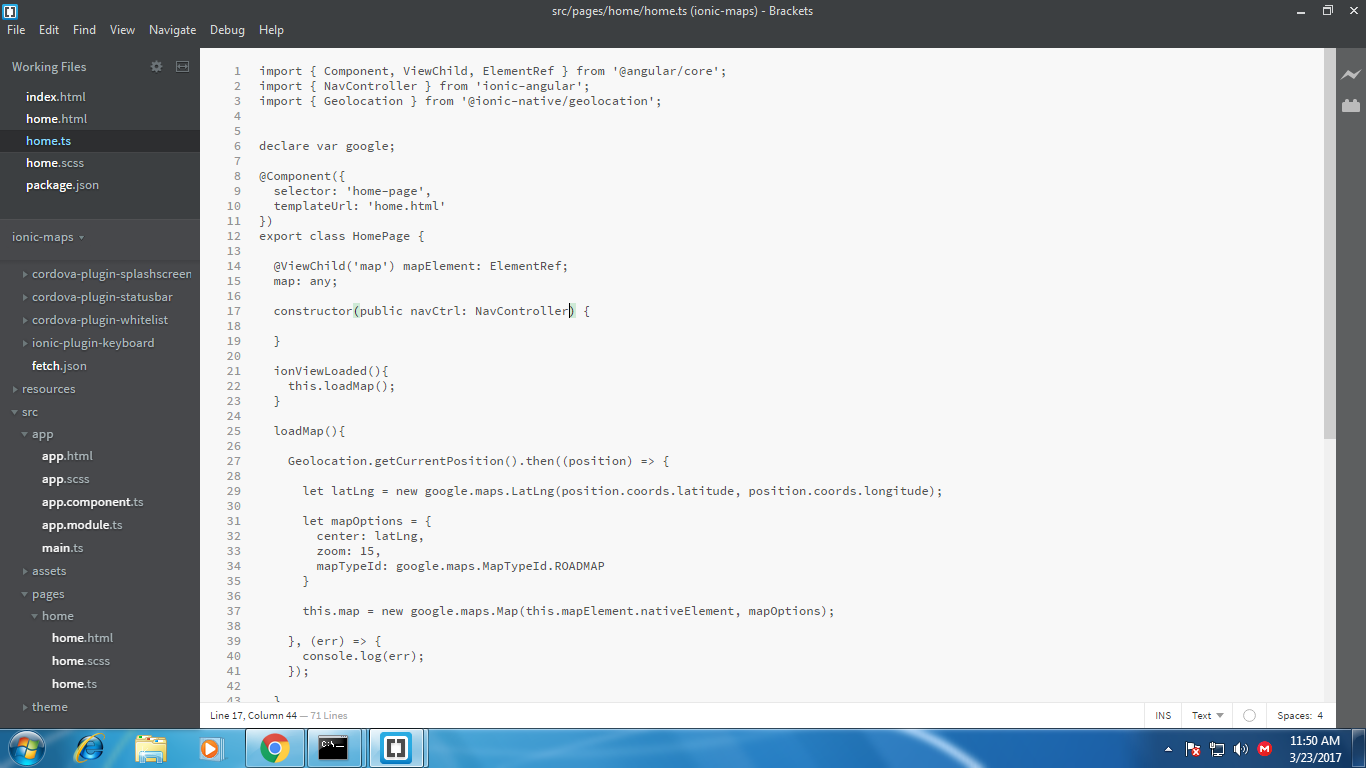Expand ionic-plugin-keyboard folder
1366x768 pixels.
tap(89, 343)
